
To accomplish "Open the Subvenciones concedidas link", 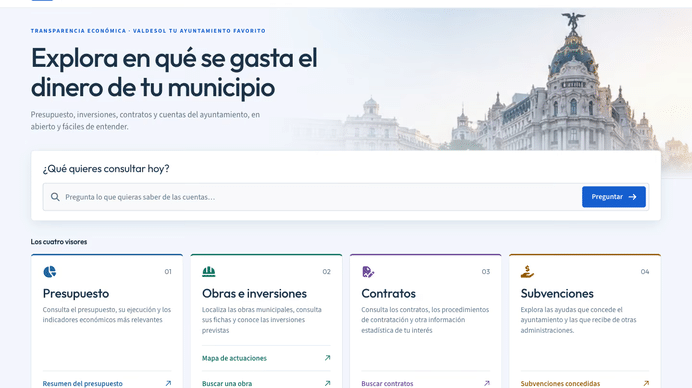I will coord(560,384).
